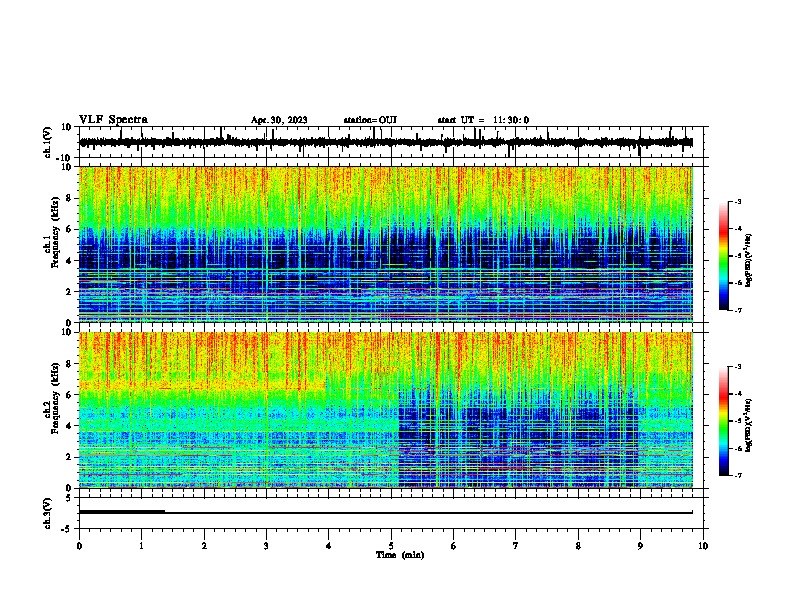Click time axis tick label "3"

pos(266,546)
